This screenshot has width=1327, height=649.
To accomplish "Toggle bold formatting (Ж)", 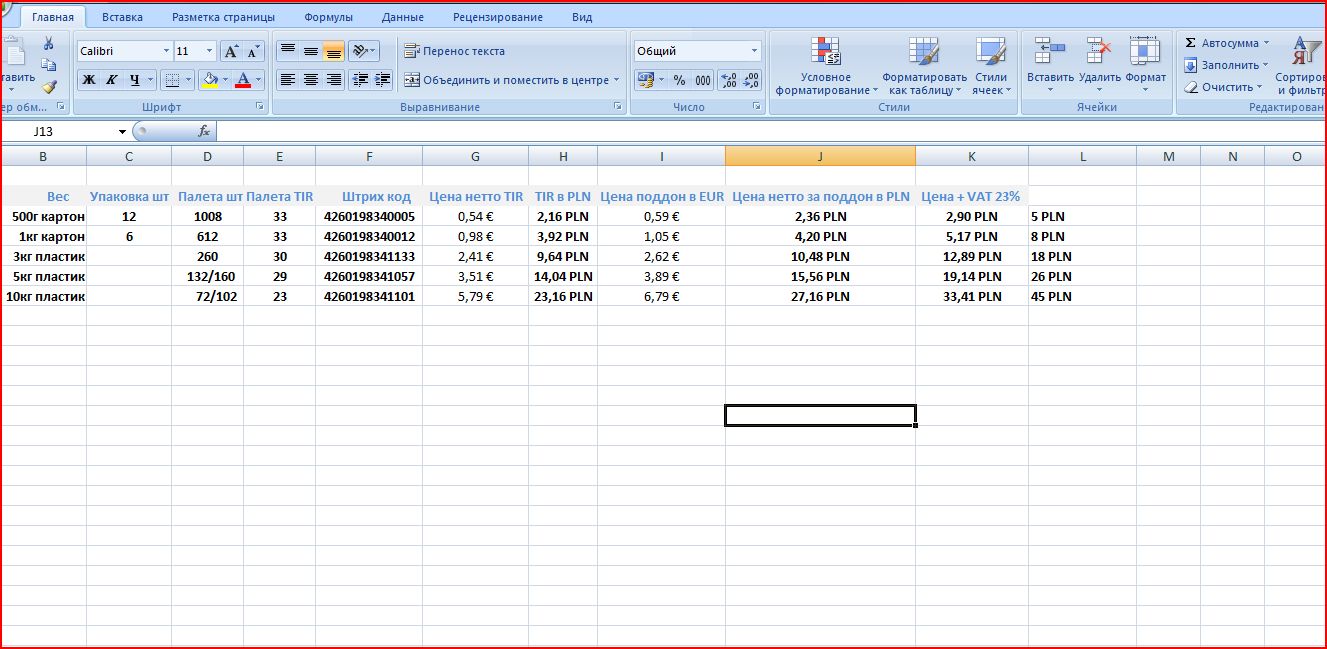I will tap(89, 80).
